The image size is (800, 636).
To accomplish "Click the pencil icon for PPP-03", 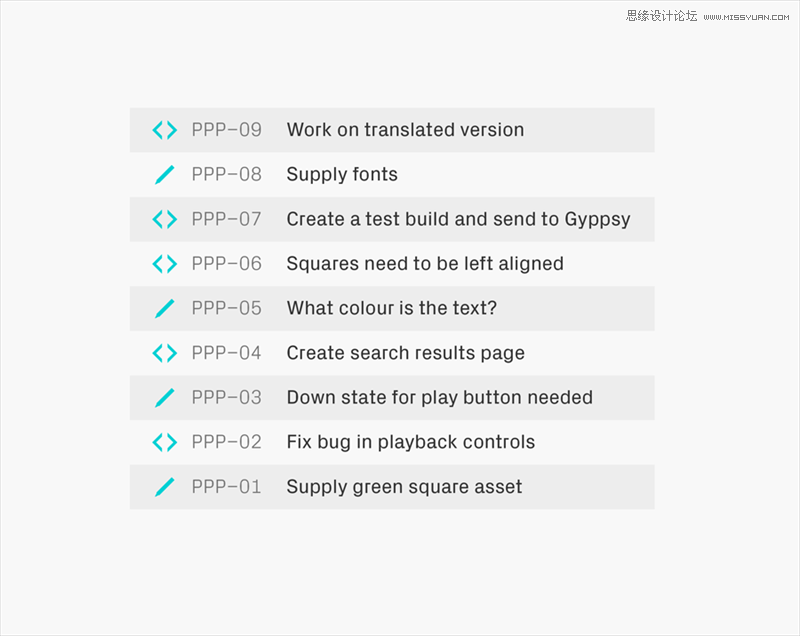I will click(x=165, y=398).
